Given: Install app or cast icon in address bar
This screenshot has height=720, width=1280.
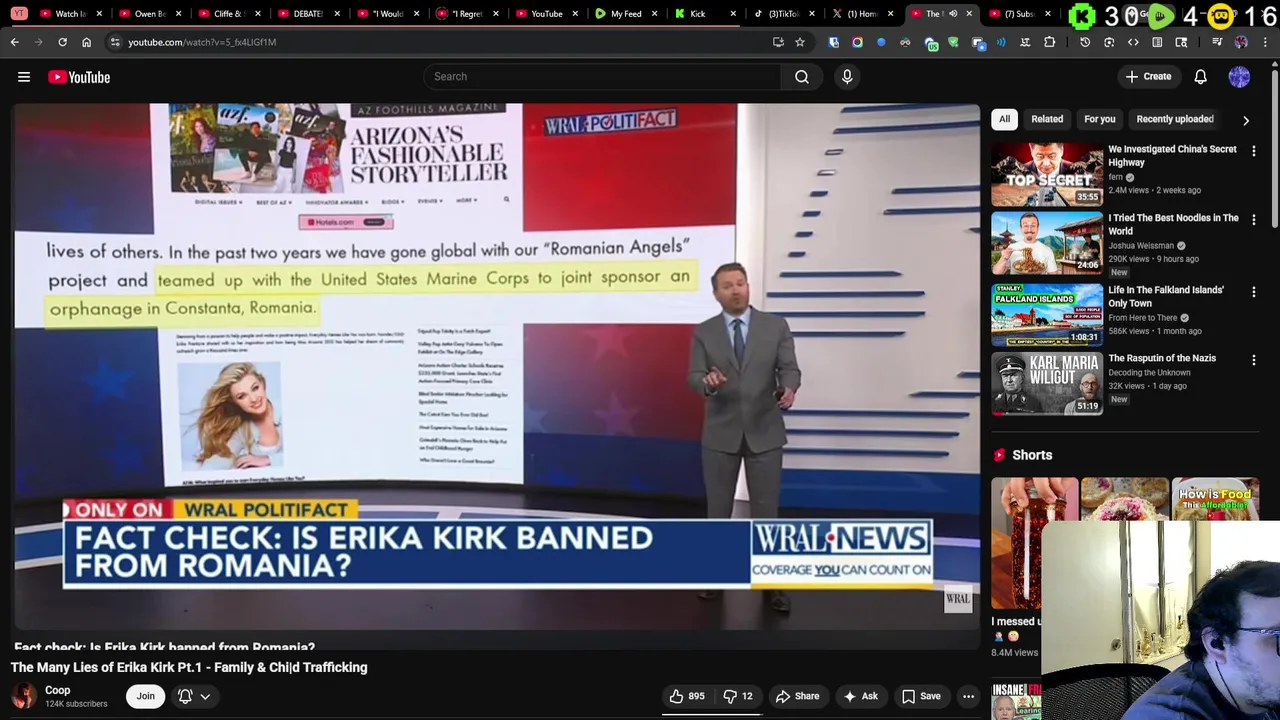Looking at the screenshot, I should coord(778,42).
